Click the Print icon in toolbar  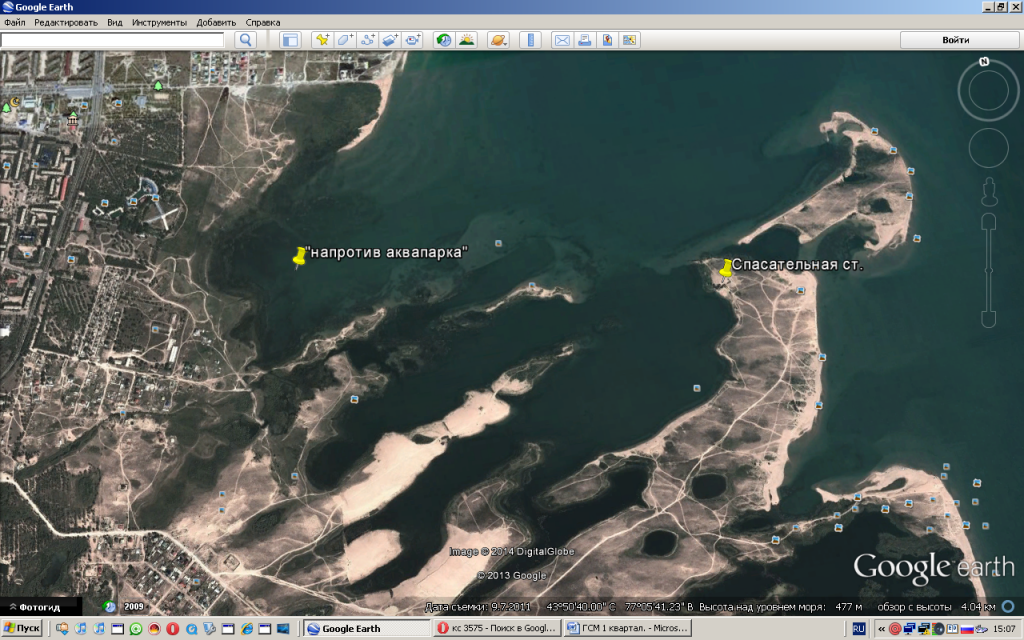pos(584,40)
